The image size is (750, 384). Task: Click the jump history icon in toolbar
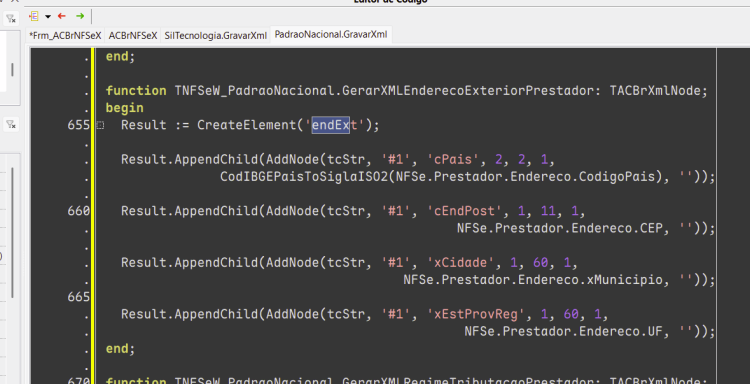pyautogui.click(x=33, y=16)
